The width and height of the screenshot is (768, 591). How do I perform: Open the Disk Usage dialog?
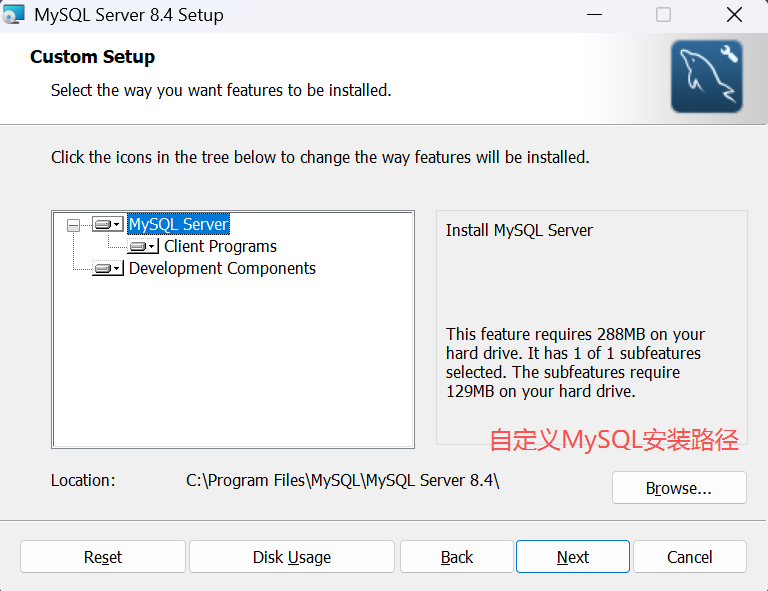[x=292, y=557]
